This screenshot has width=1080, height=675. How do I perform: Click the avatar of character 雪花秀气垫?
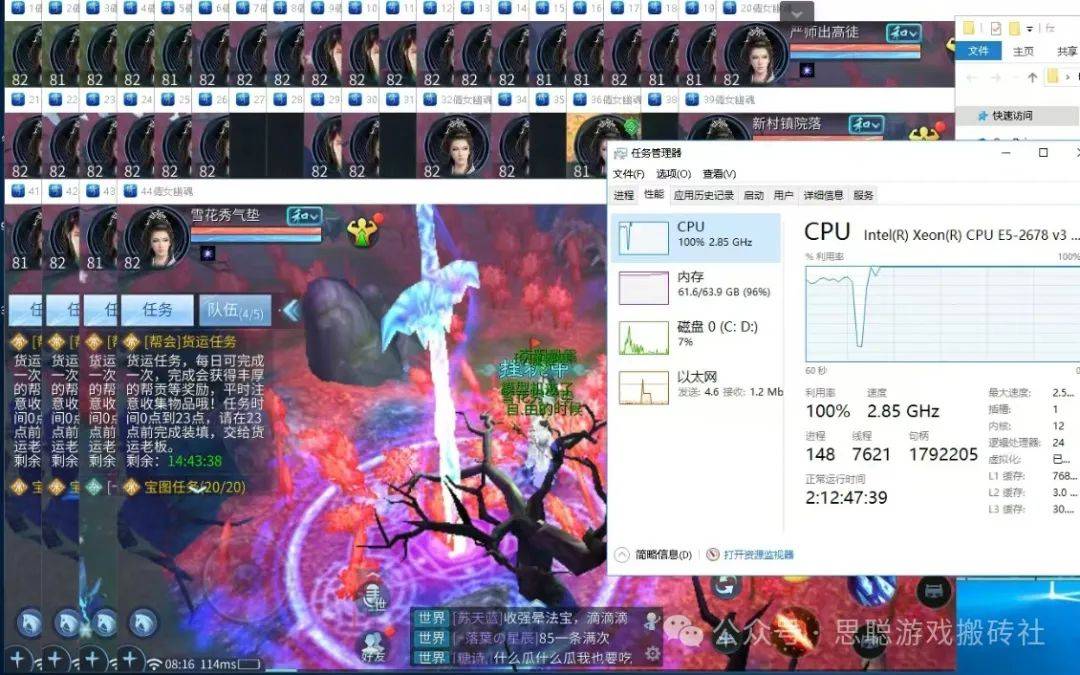click(x=156, y=236)
